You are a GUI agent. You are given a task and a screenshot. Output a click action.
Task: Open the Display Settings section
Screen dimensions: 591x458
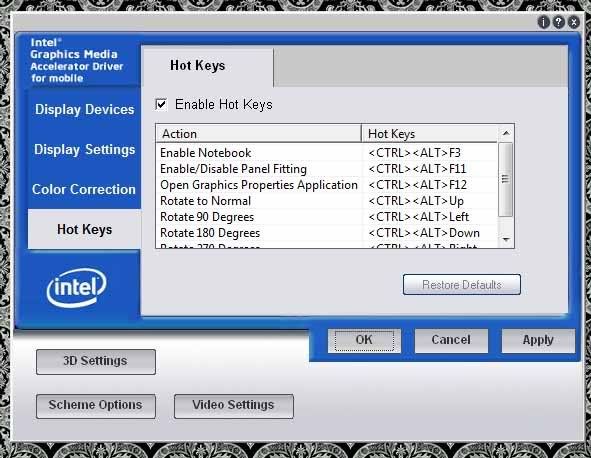(x=84, y=149)
